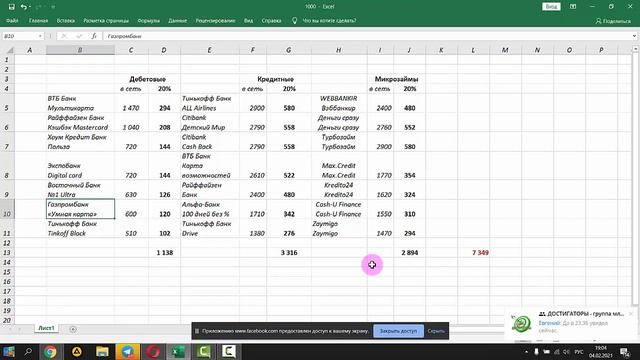Viewport: 640px width, 360px height.
Task: Open the Action Center notifications icon
Action: 624,351
